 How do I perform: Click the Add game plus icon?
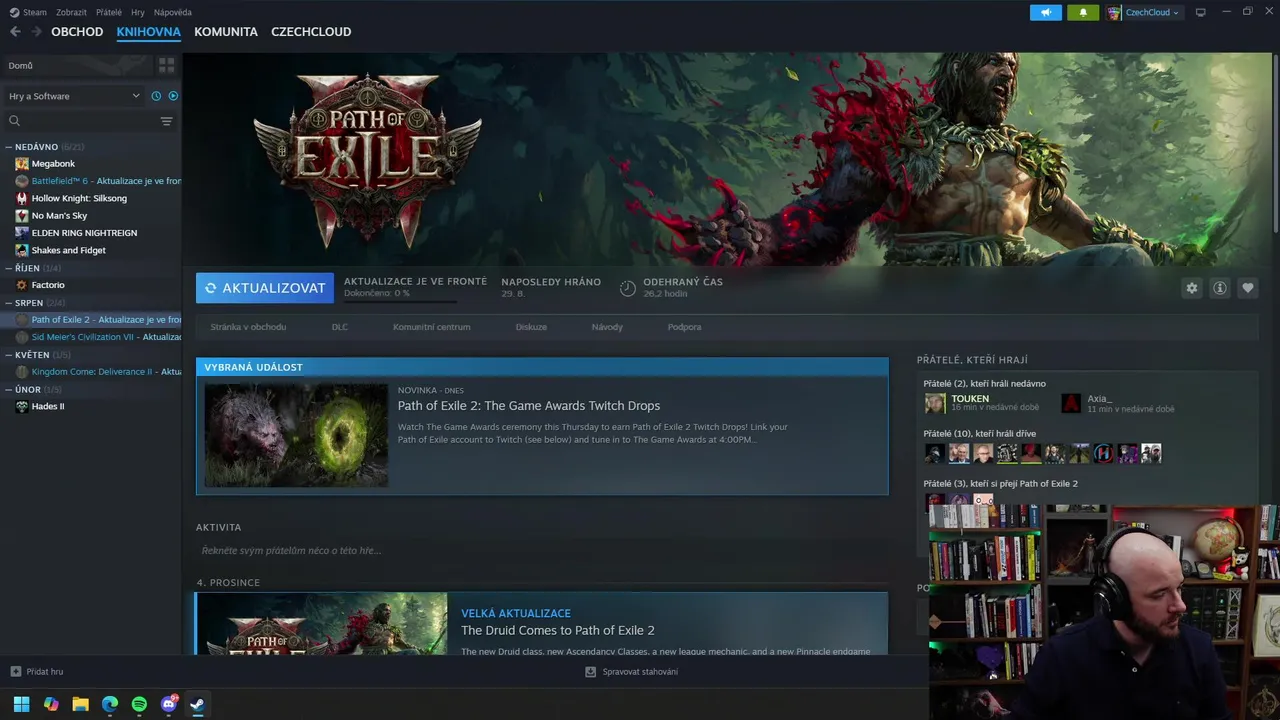[15, 672]
